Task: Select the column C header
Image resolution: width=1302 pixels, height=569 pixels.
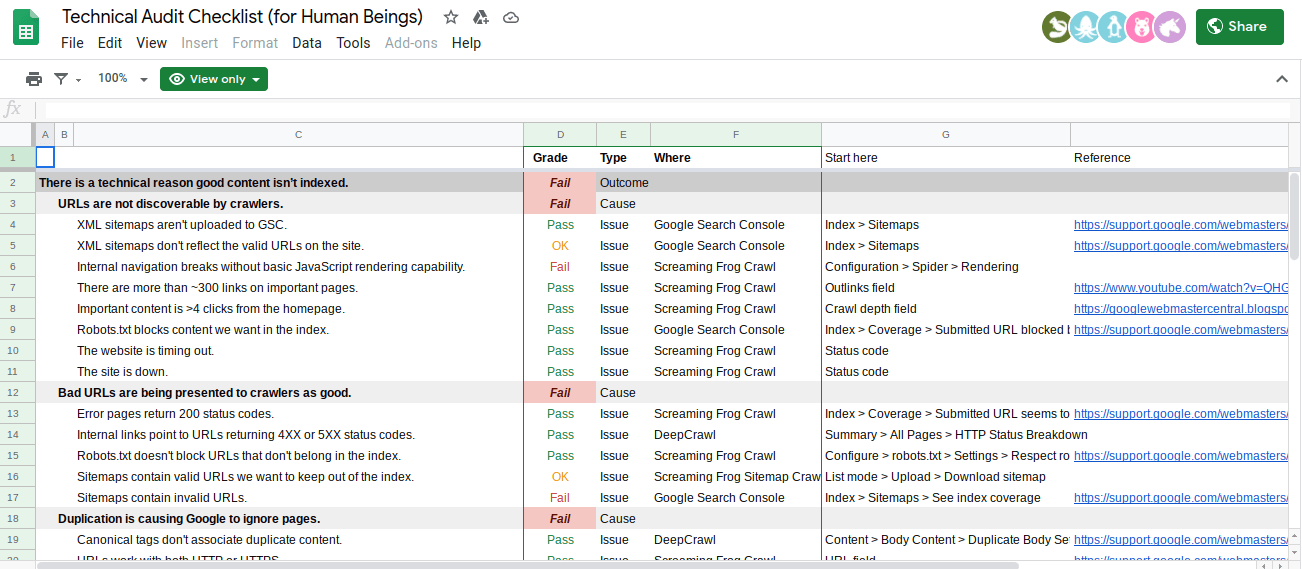Action: (298, 134)
